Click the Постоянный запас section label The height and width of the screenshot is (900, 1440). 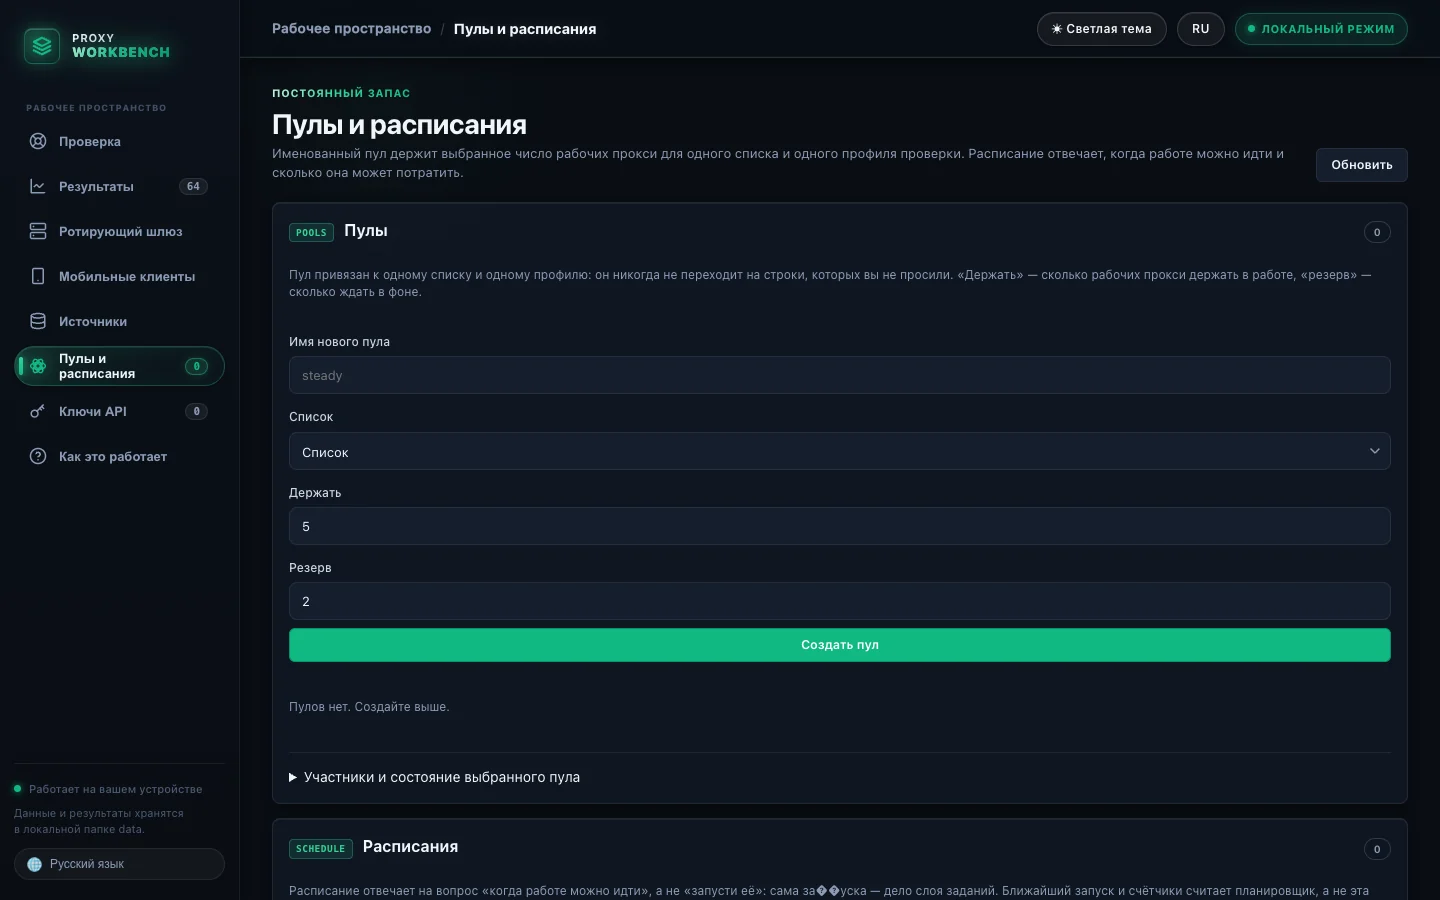tap(341, 93)
